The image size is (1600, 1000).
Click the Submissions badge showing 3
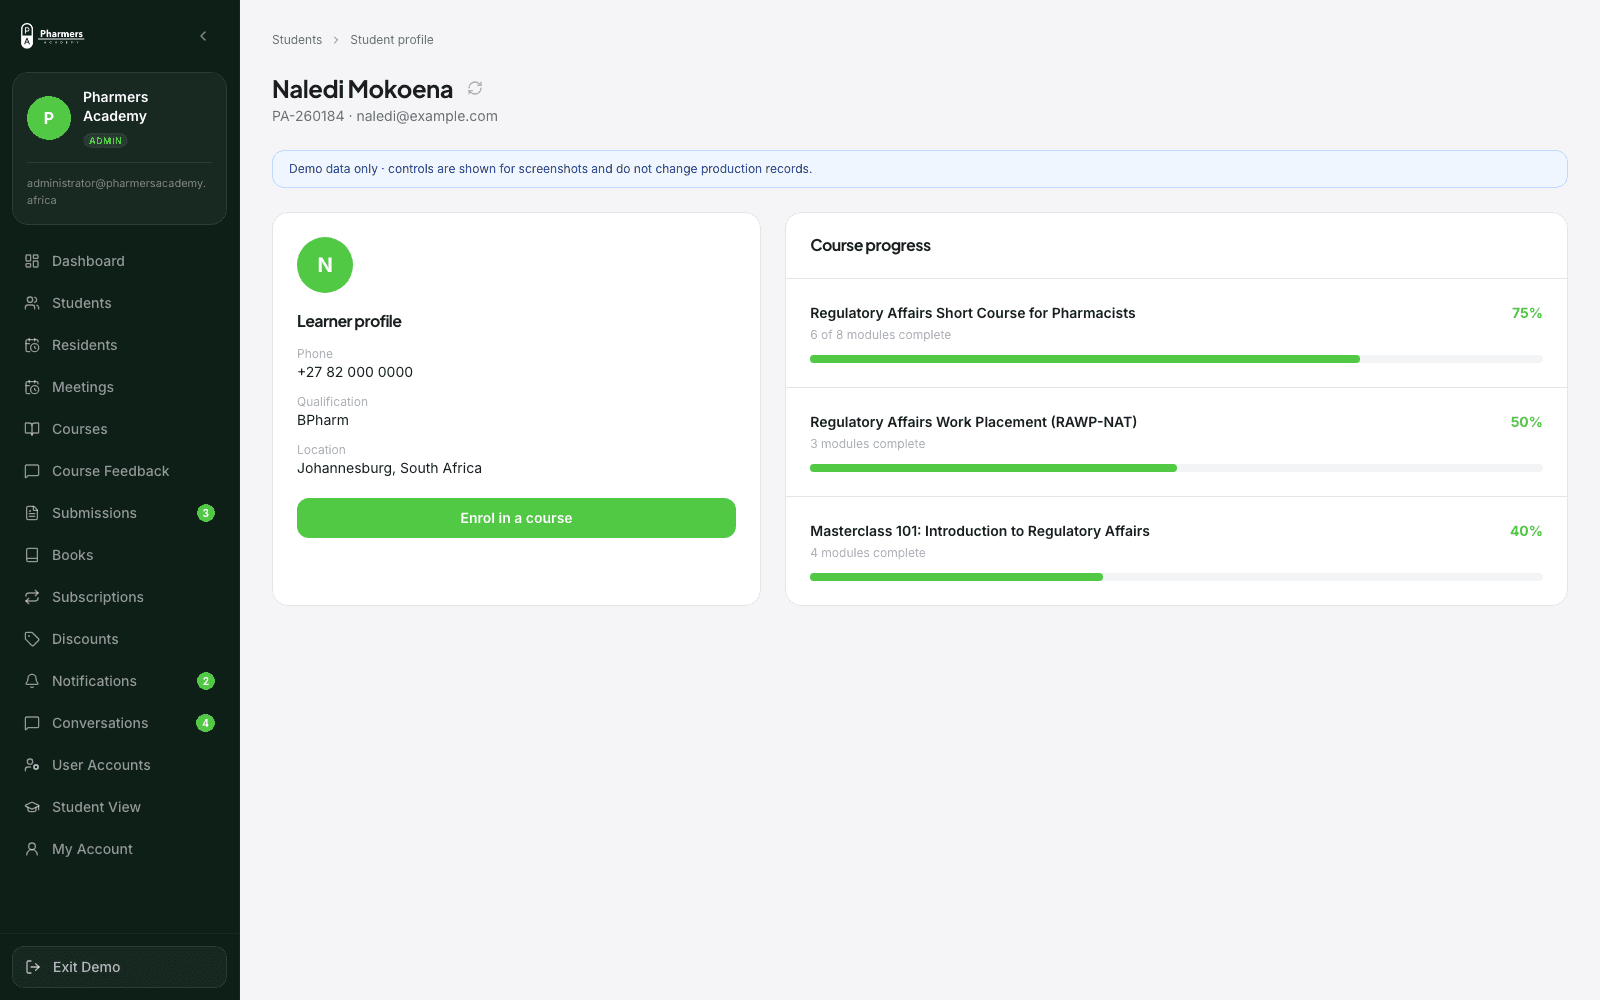(x=206, y=513)
